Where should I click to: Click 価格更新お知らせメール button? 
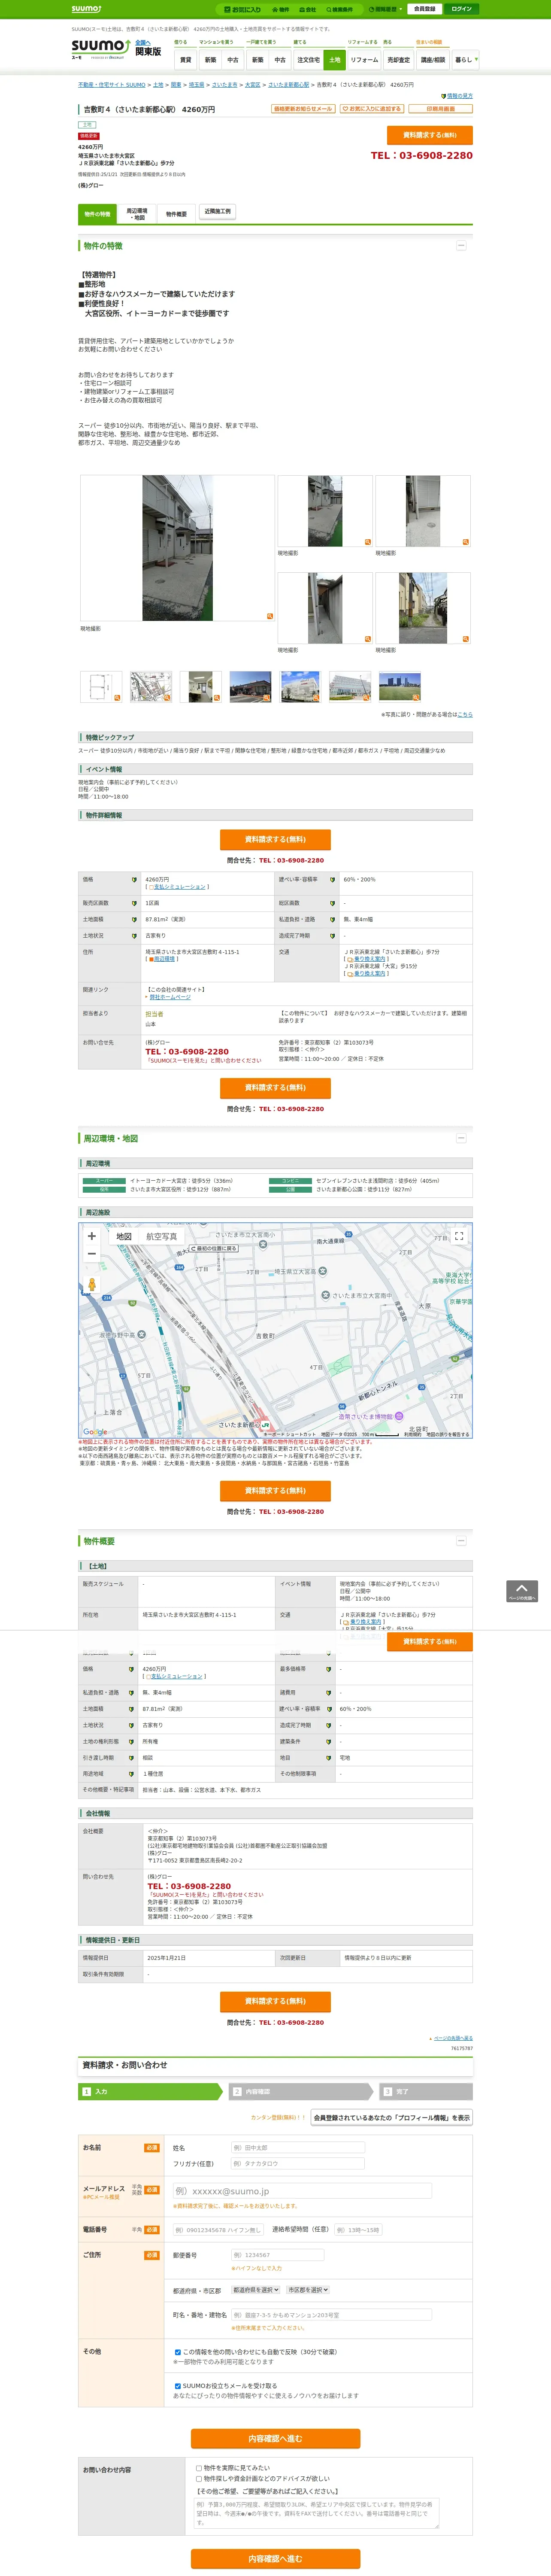coord(303,109)
